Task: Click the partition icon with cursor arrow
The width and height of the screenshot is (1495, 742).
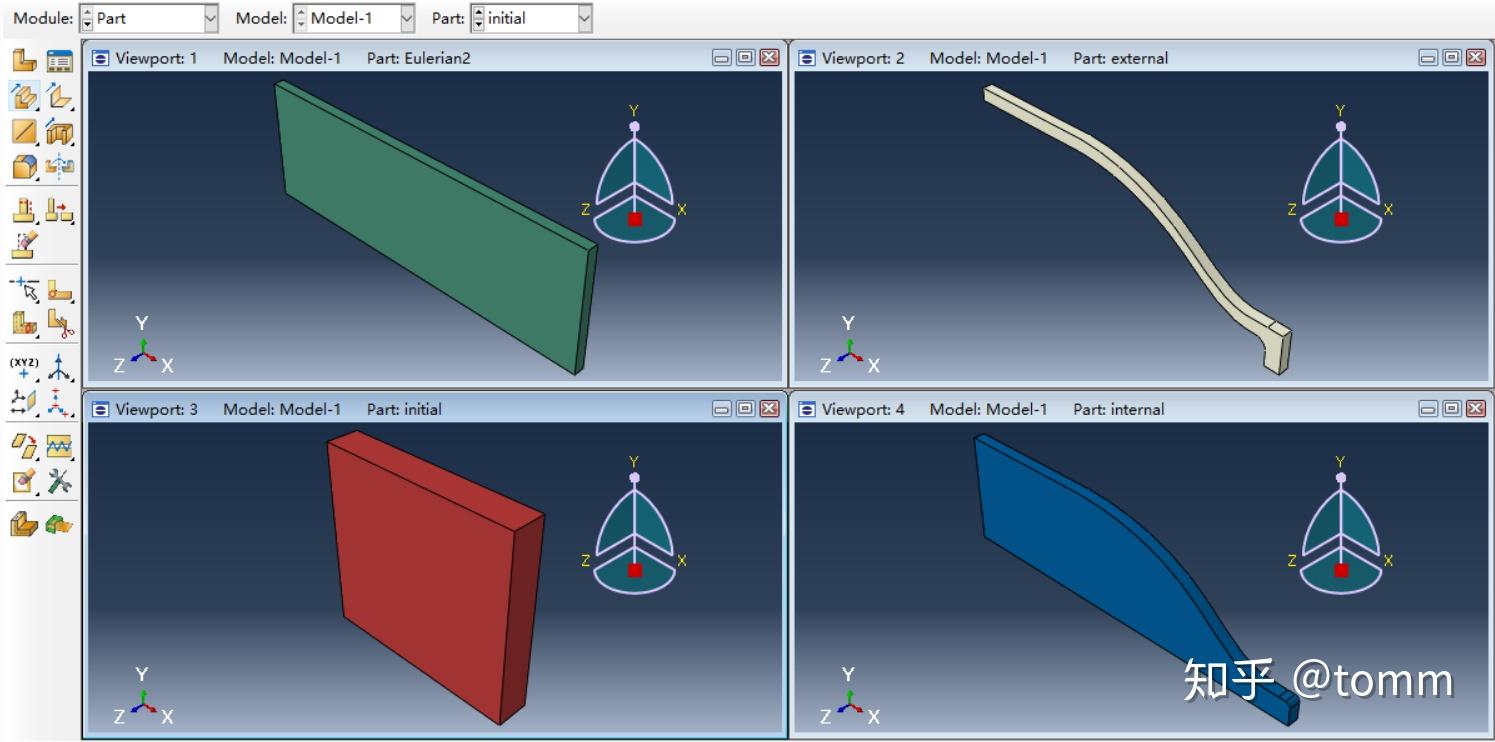Action: [x=24, y=290]
